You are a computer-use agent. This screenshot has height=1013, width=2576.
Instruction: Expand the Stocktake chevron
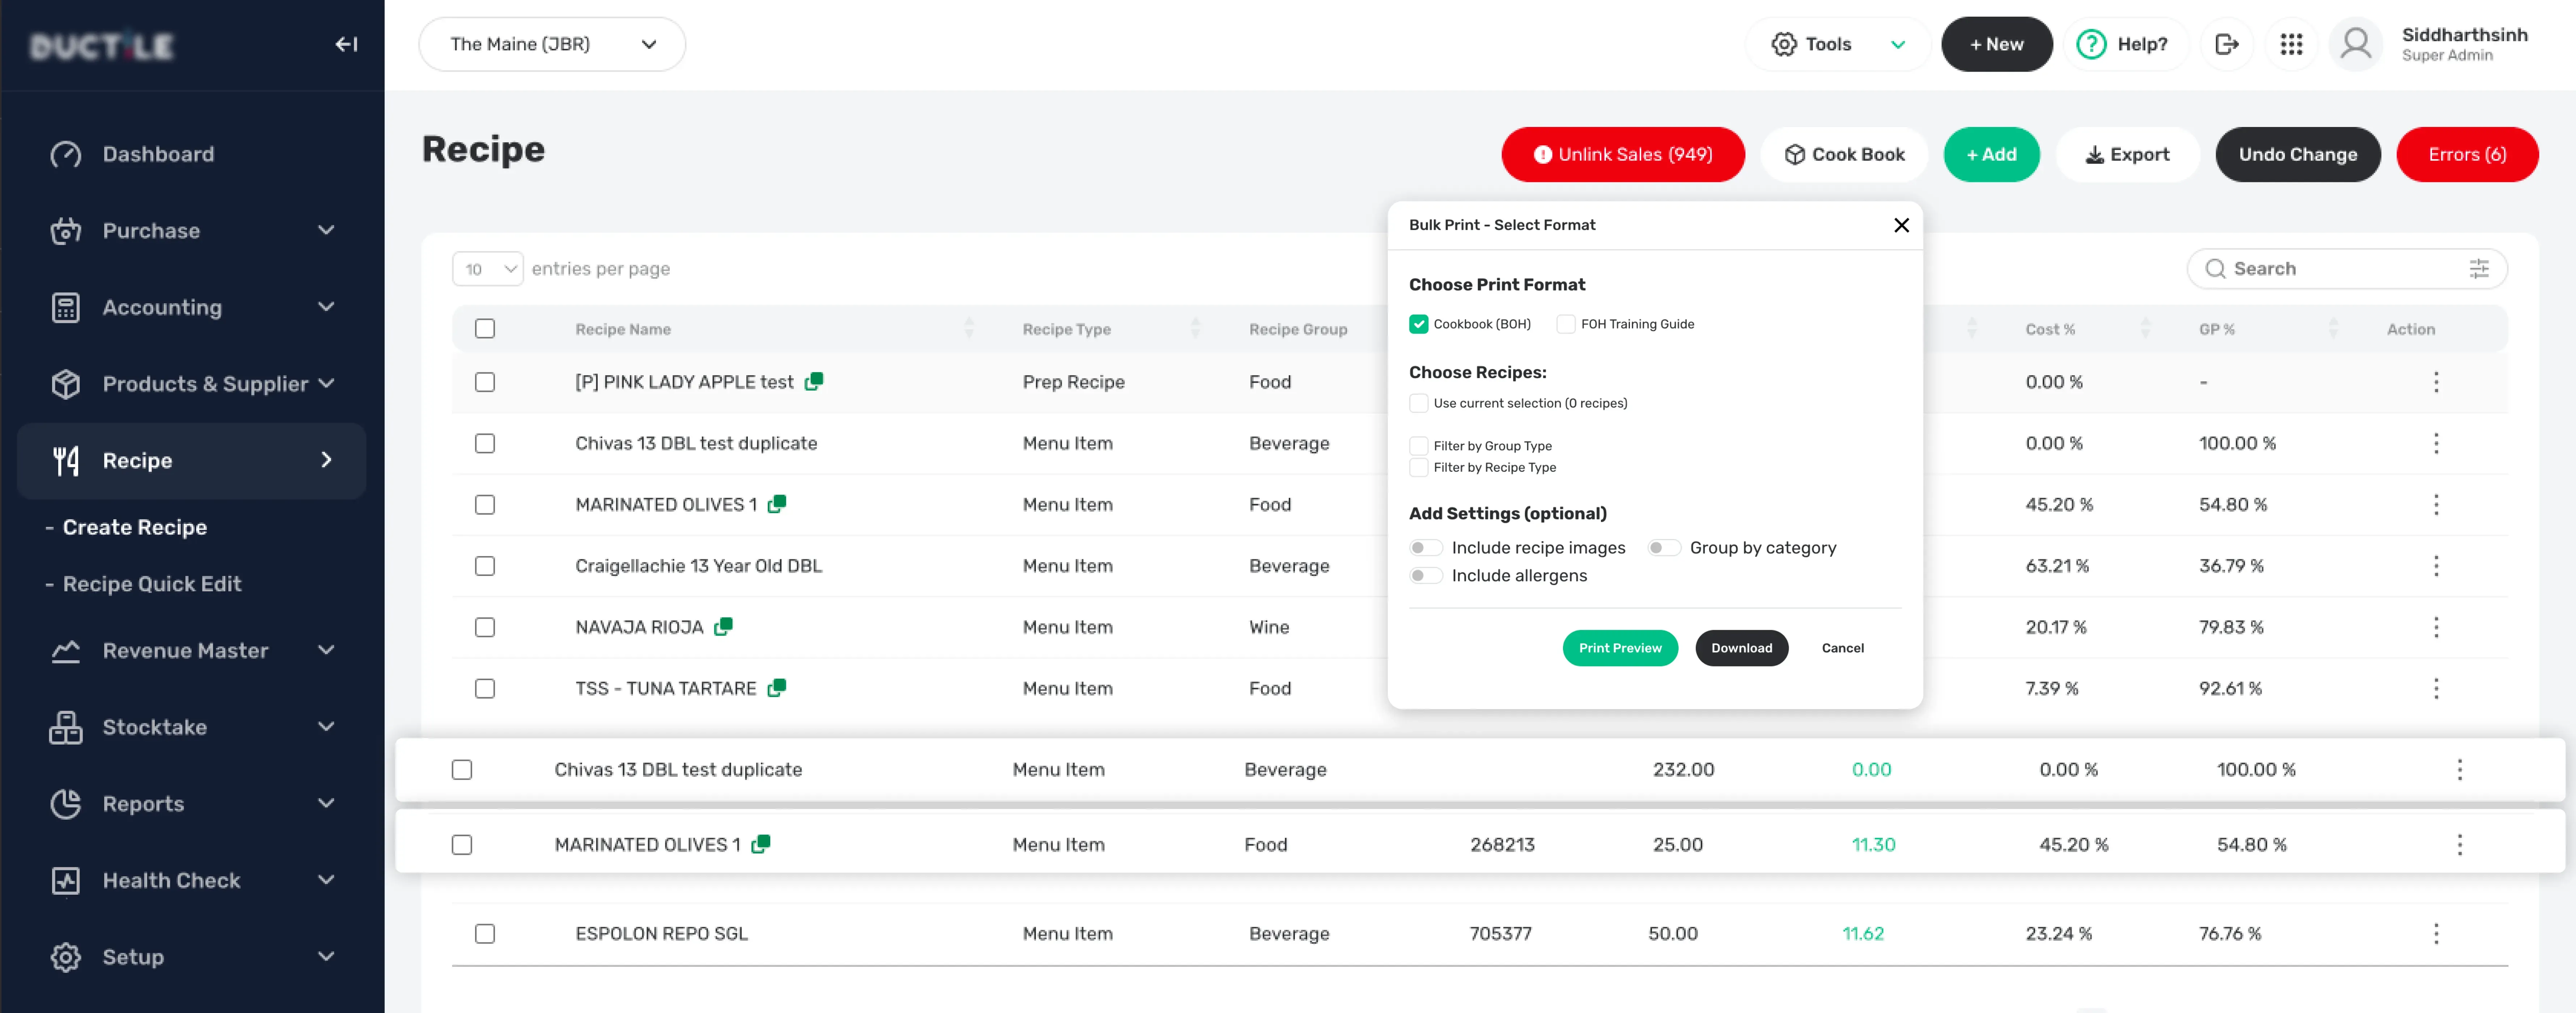[x=326, y=727]
